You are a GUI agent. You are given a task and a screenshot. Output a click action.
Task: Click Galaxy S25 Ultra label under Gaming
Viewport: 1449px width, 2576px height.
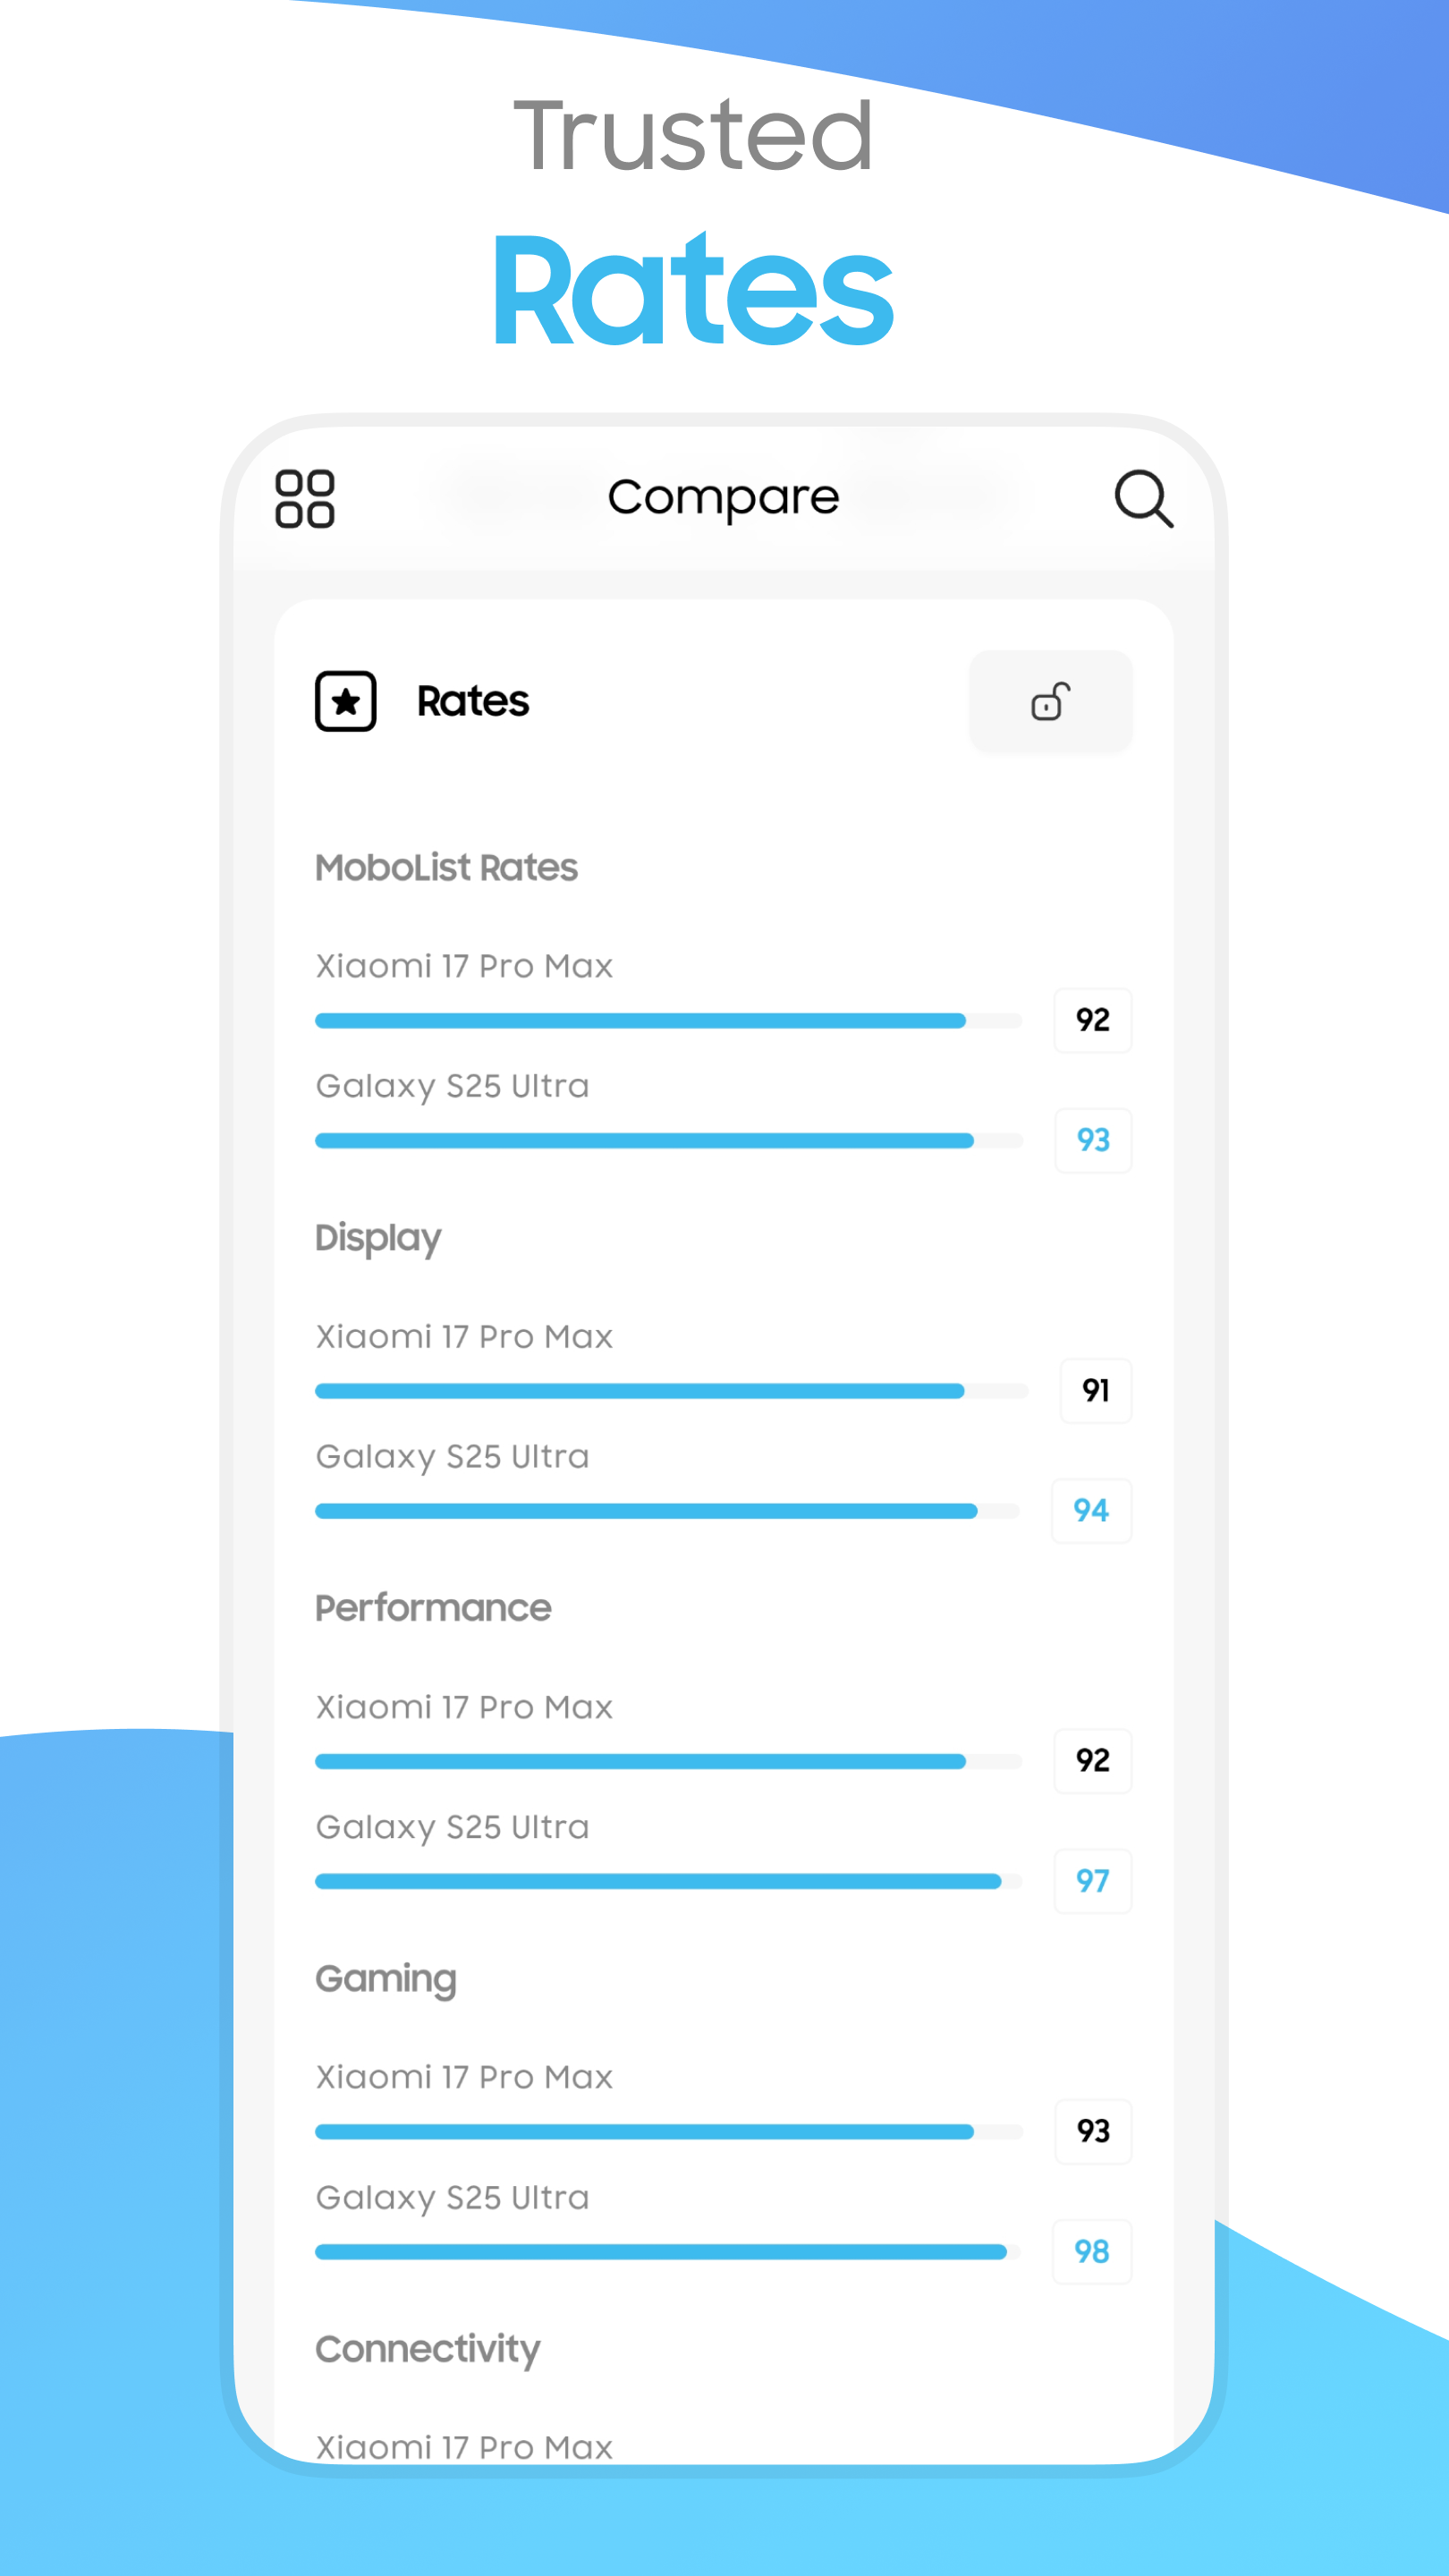(452, 2197)
